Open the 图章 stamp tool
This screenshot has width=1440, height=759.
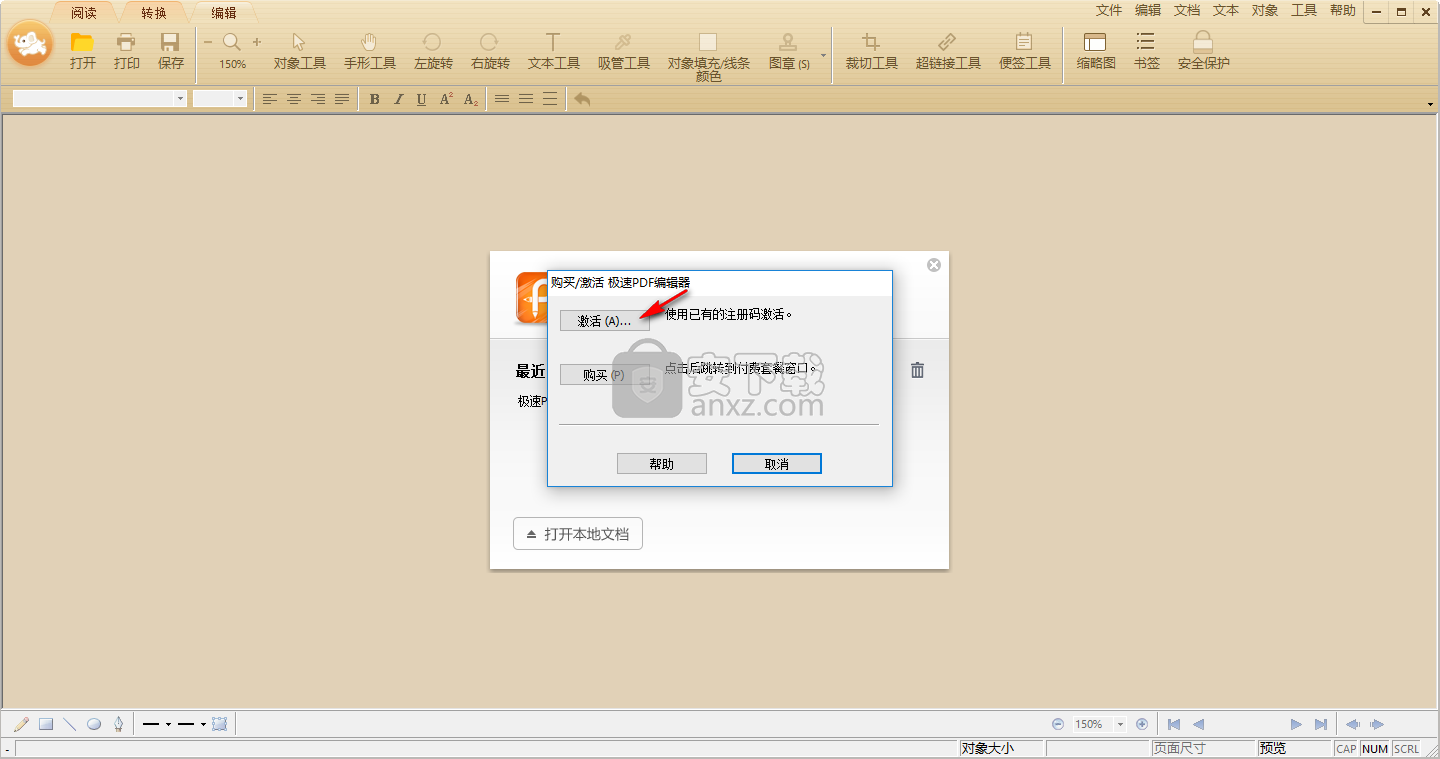[789, 50]
